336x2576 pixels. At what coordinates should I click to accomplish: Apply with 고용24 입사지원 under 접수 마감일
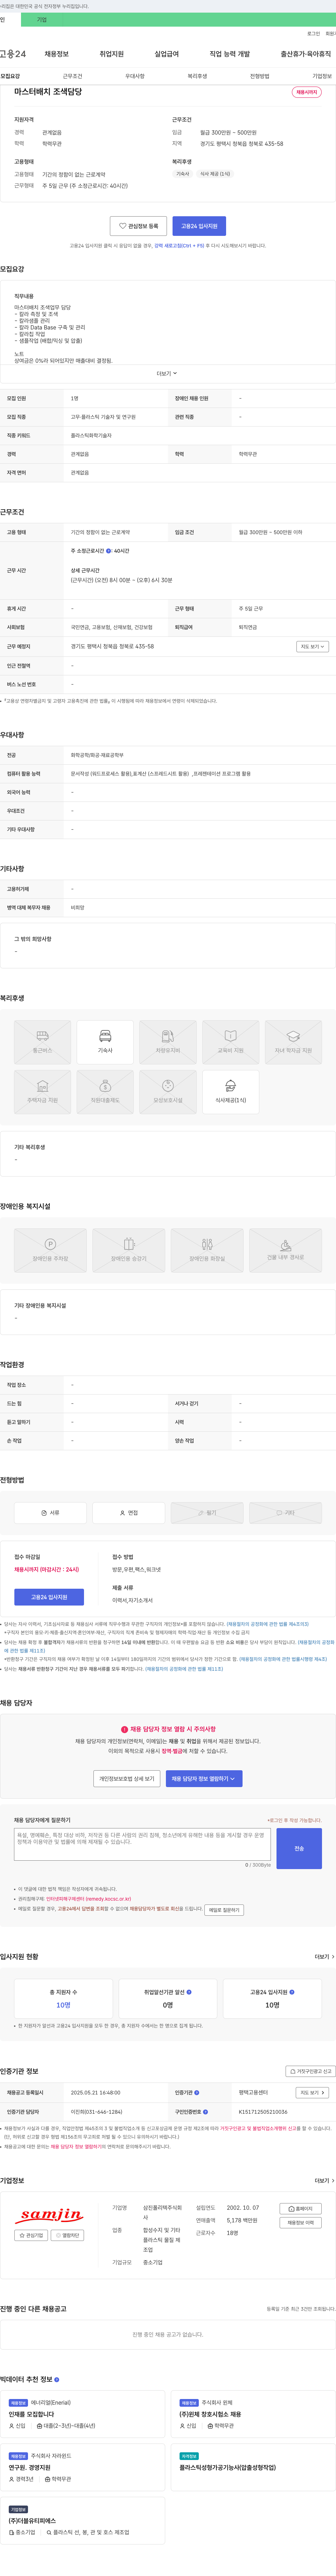49,1597
